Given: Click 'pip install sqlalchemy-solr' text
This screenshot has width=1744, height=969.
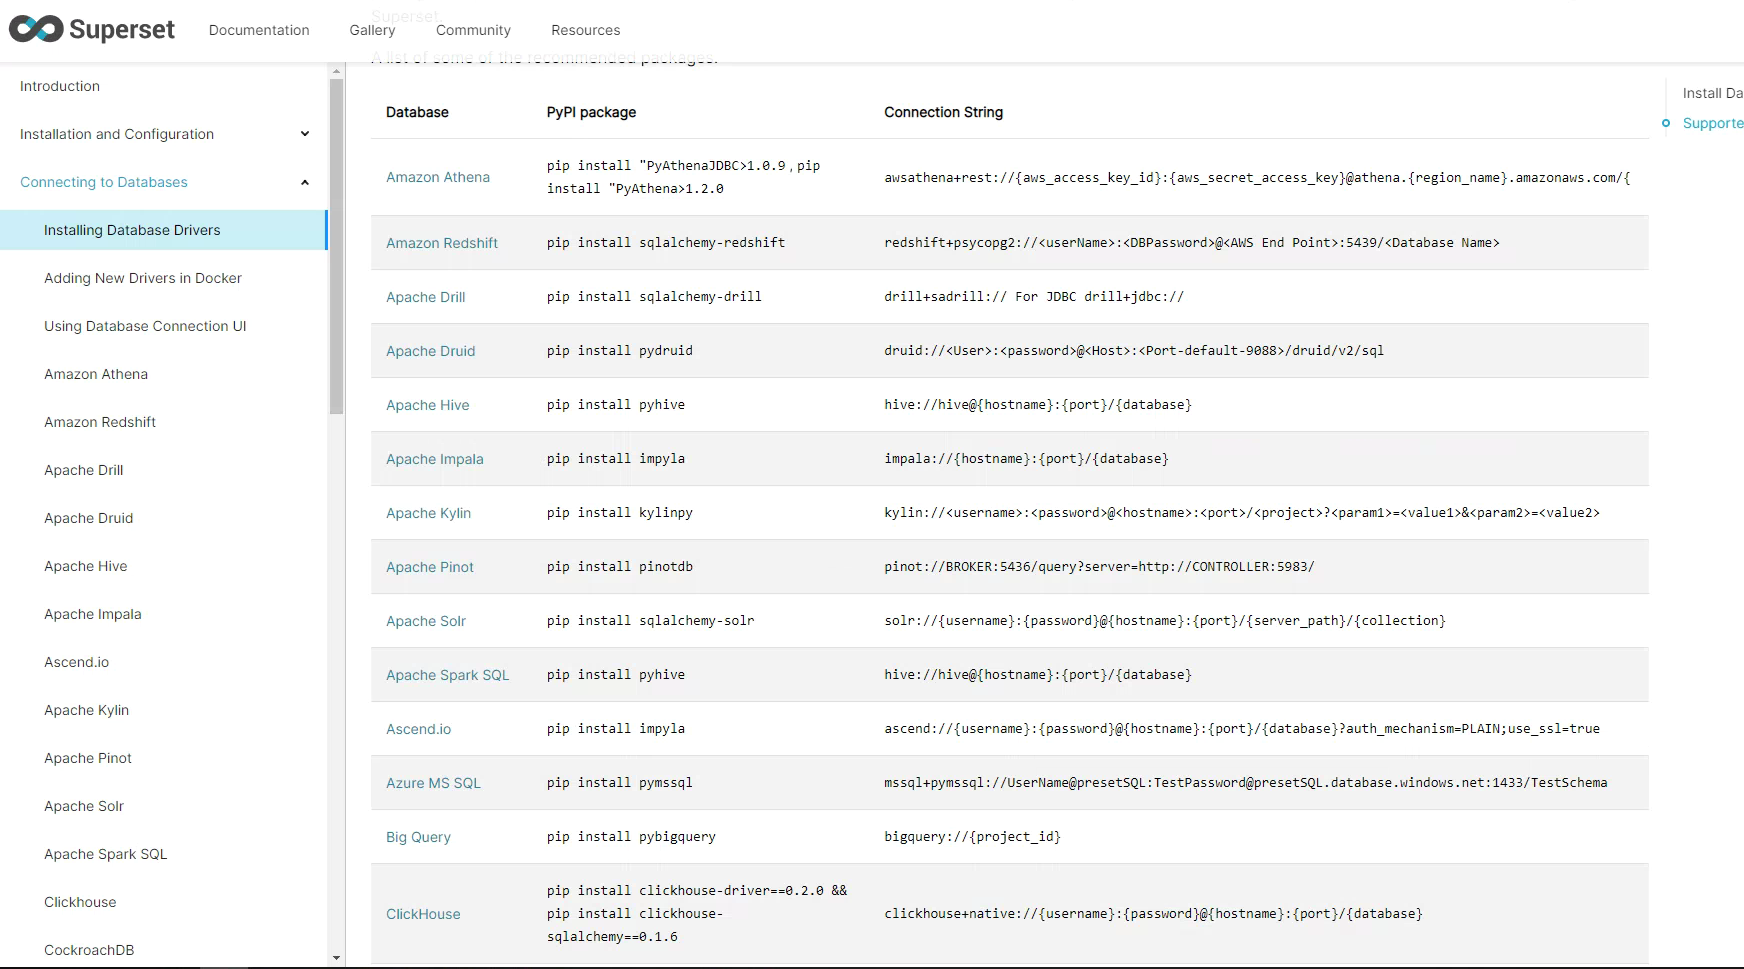Looking at the screenshot, I should point(650,621).
